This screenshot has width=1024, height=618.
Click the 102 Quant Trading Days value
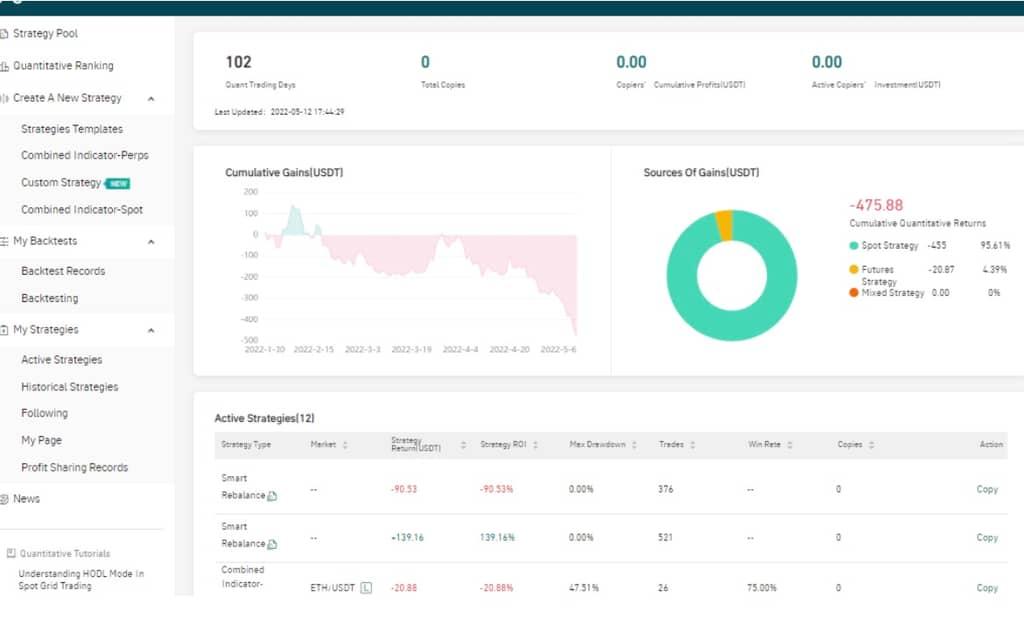coord(238,62)
